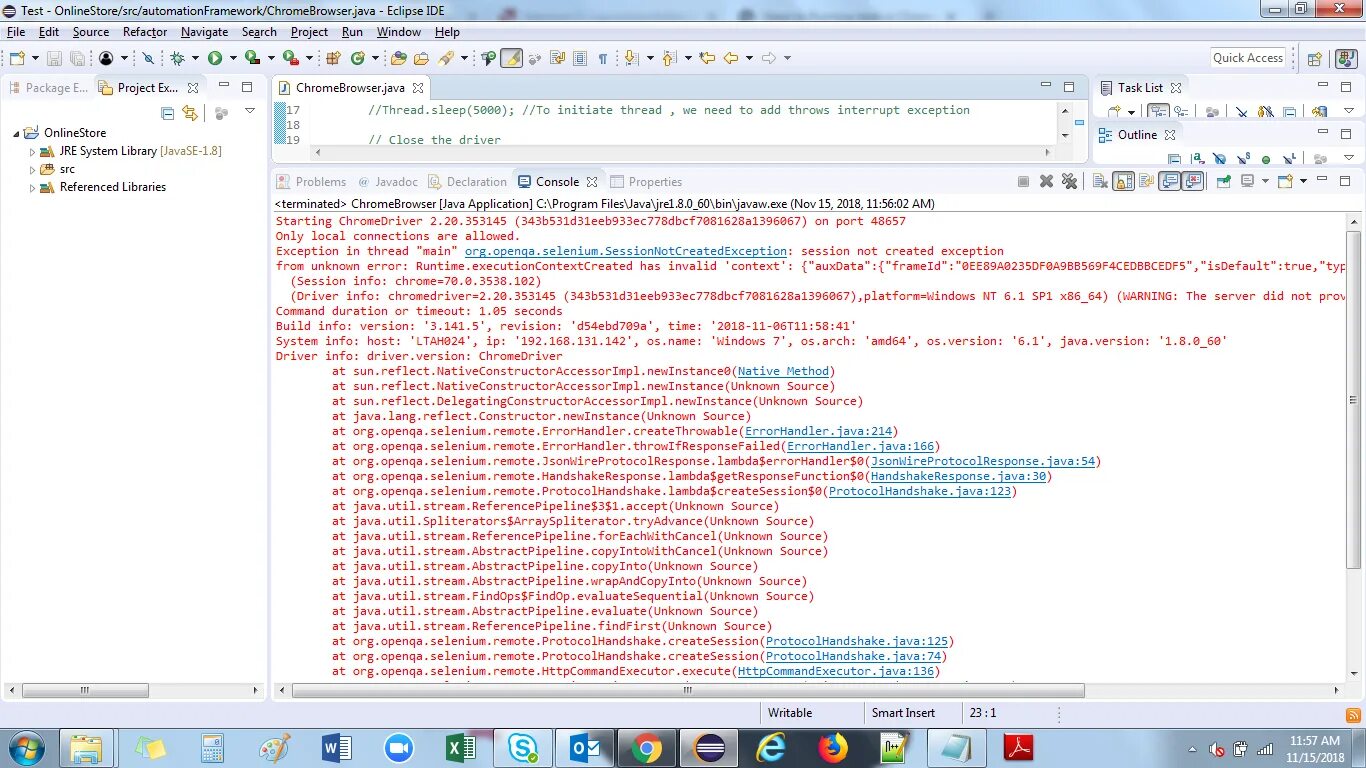Viewport: 1366px width, 768px height.
Task: Click the Open Perspective icon
Action: click(x=1315, y=58)
